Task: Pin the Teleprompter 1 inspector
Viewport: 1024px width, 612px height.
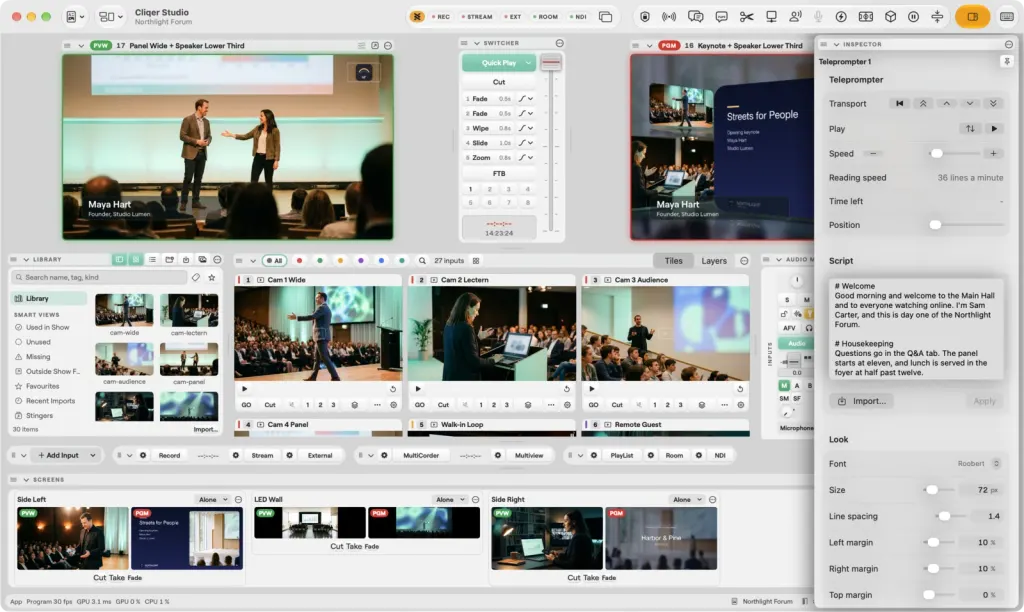Action: tap(1006, 61)
